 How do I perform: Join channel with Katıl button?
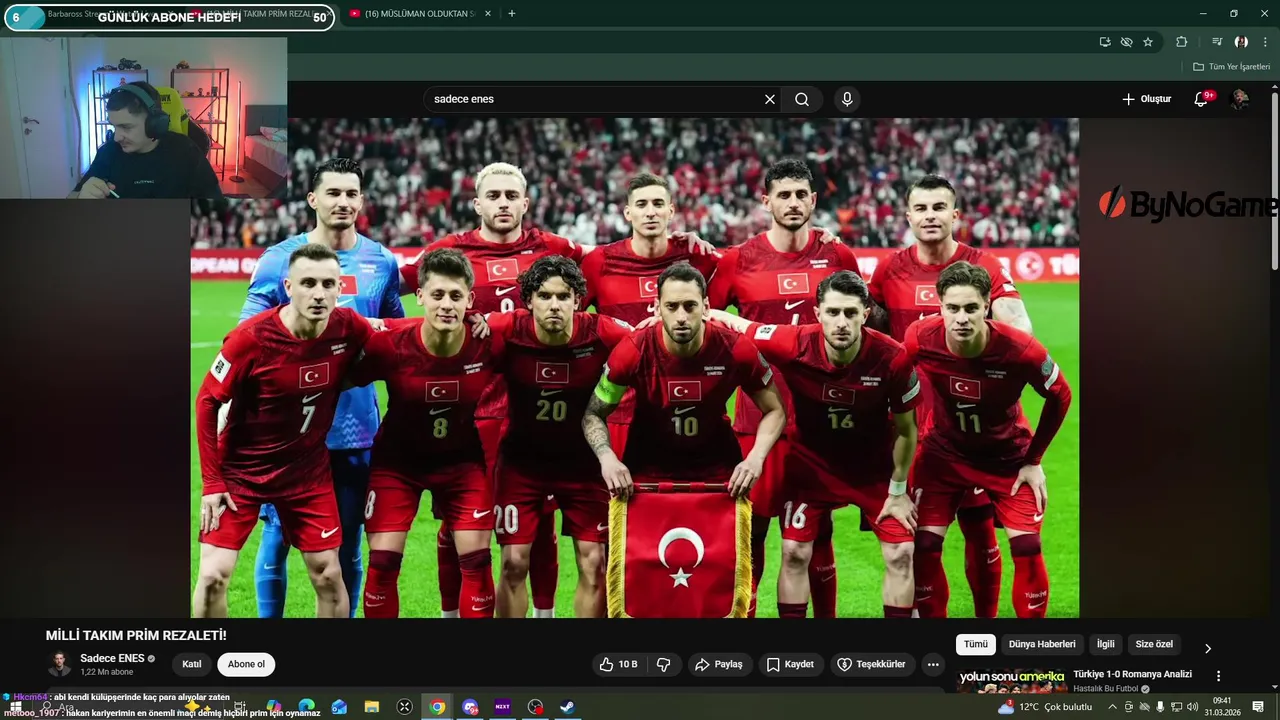[191, 664]
